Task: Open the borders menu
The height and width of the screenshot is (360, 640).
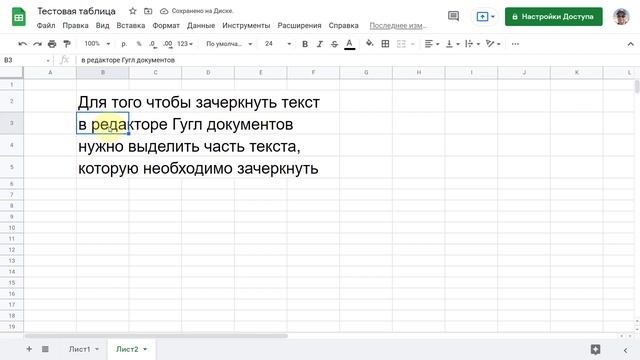Action: pos(385,44)
